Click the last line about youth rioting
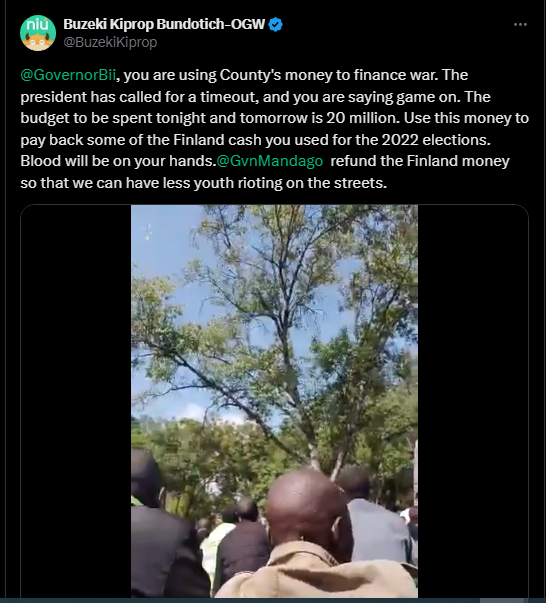The image size is (546, 603). pos(203,183)
